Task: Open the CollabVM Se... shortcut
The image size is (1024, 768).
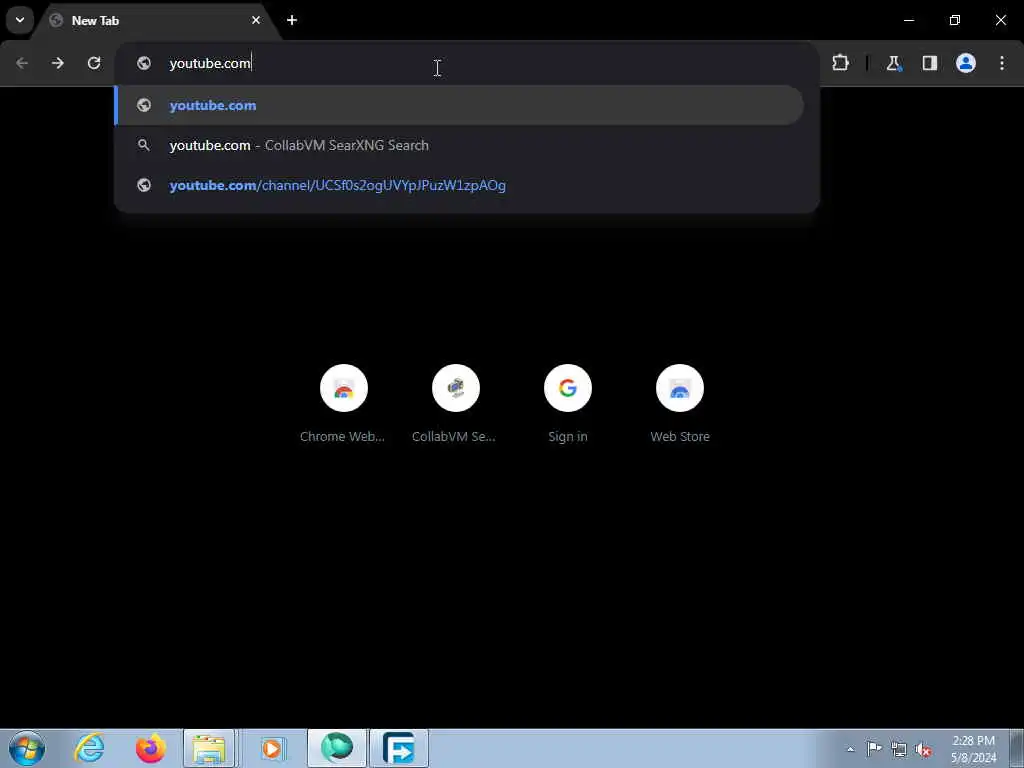Action: (455, 404)
